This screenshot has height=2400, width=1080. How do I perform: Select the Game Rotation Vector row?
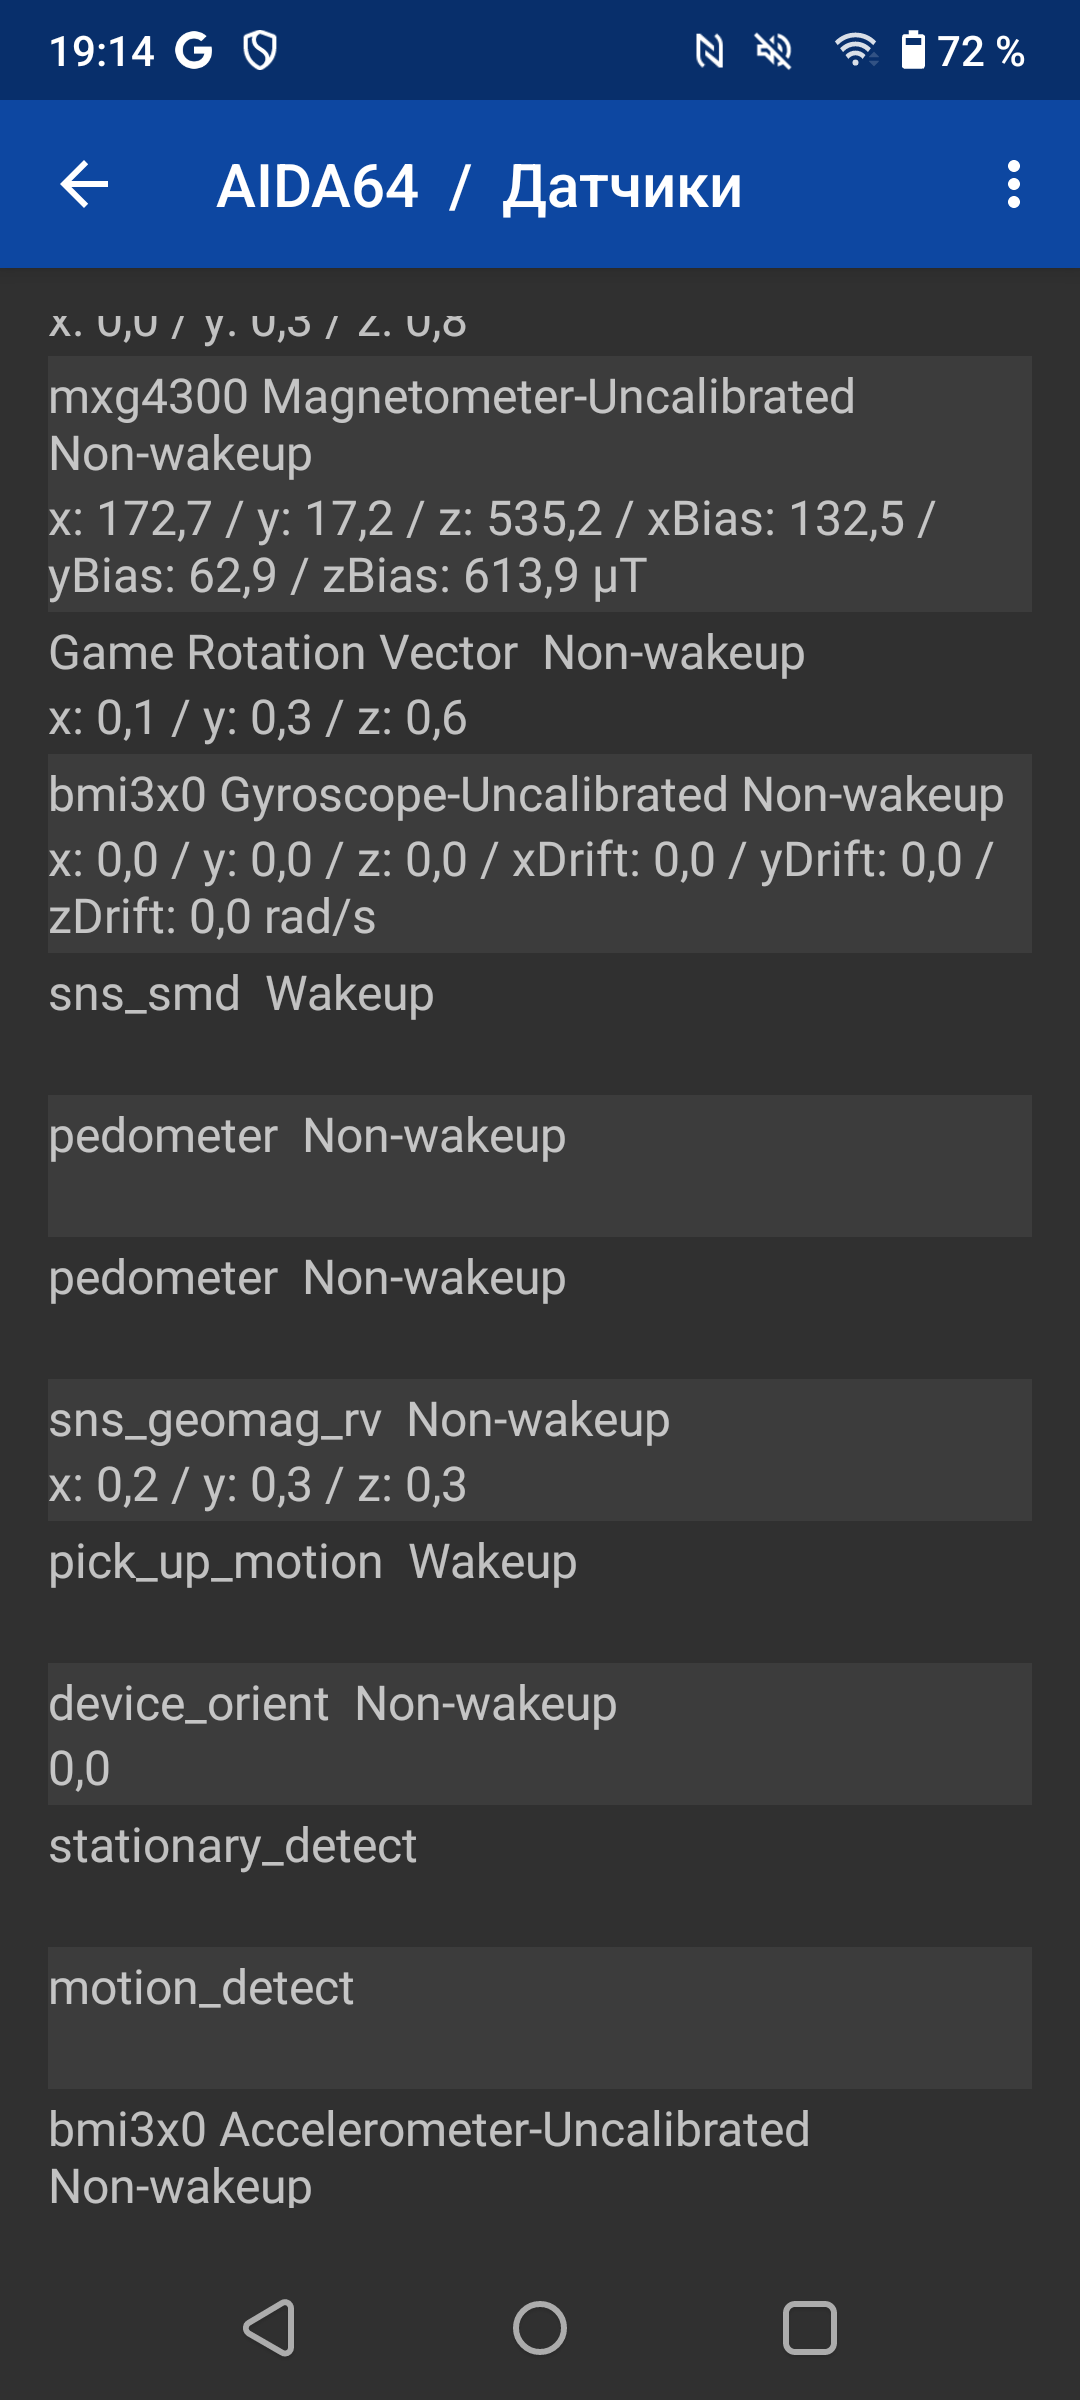(x=540, y=684)
